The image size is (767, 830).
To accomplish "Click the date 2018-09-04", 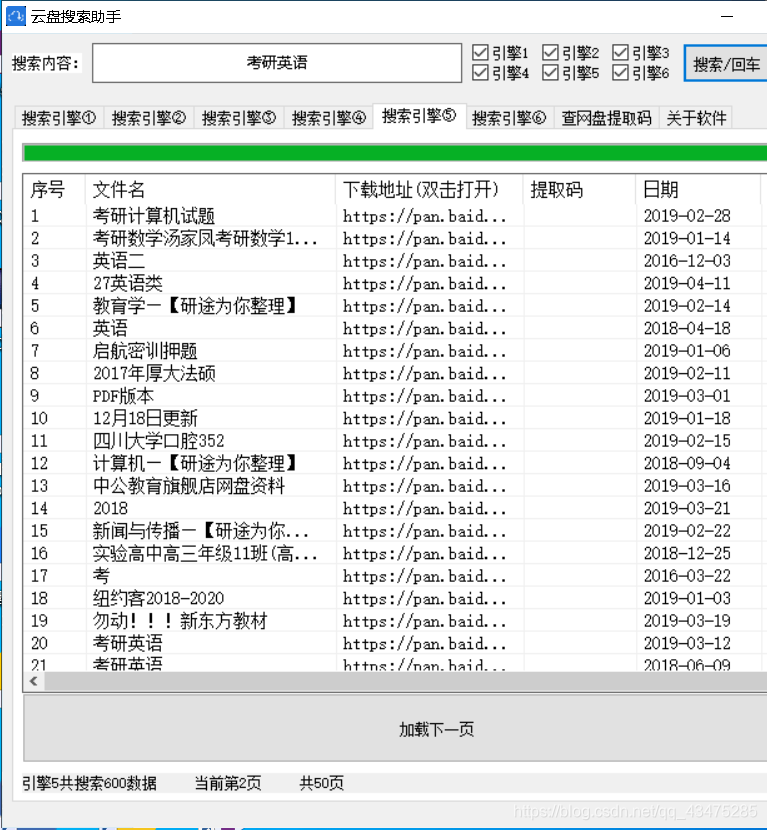I will pyautogui.click(x=687, y=463).
